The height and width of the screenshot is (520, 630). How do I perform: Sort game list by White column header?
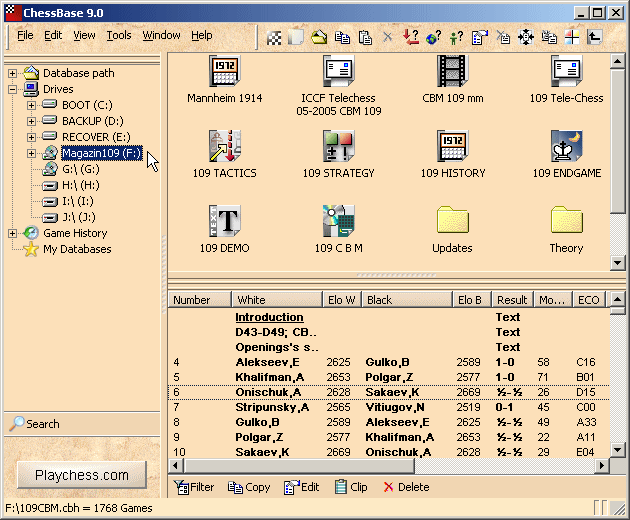[x=277, y=300]
